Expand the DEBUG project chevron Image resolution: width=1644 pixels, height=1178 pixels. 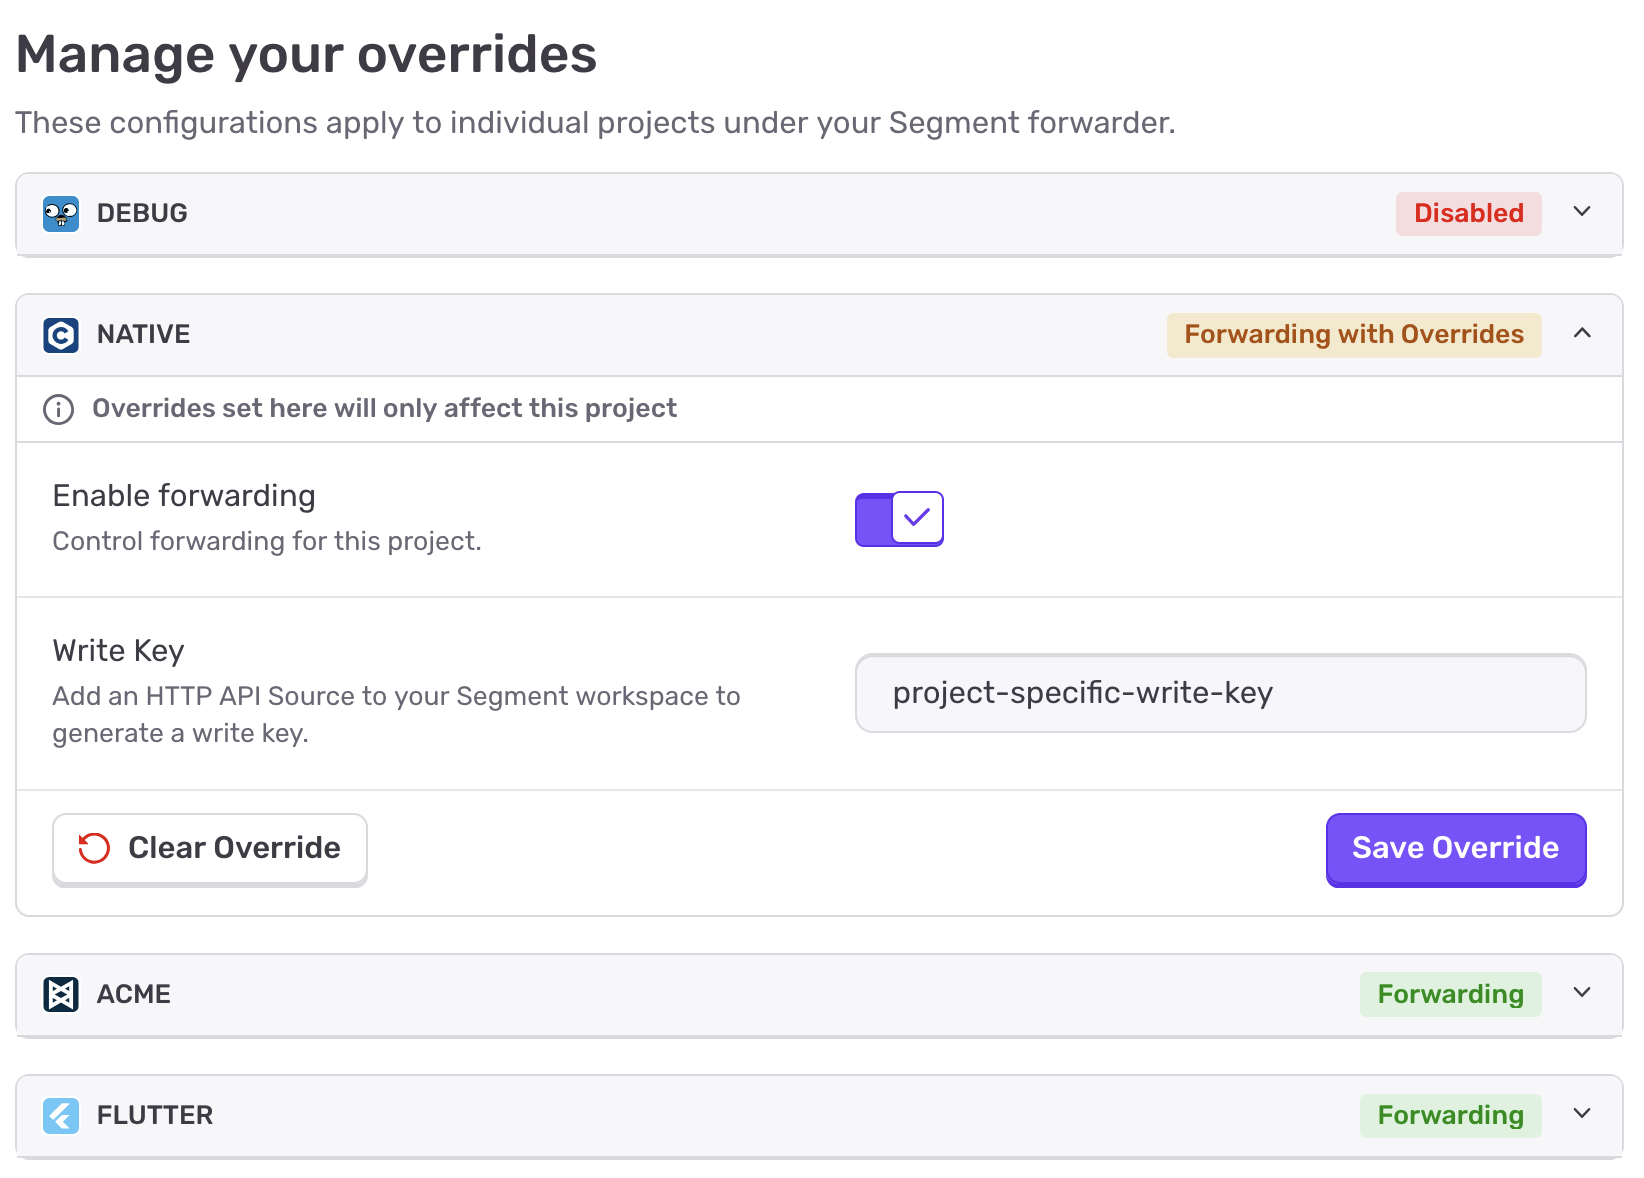tap(1582, 212)
